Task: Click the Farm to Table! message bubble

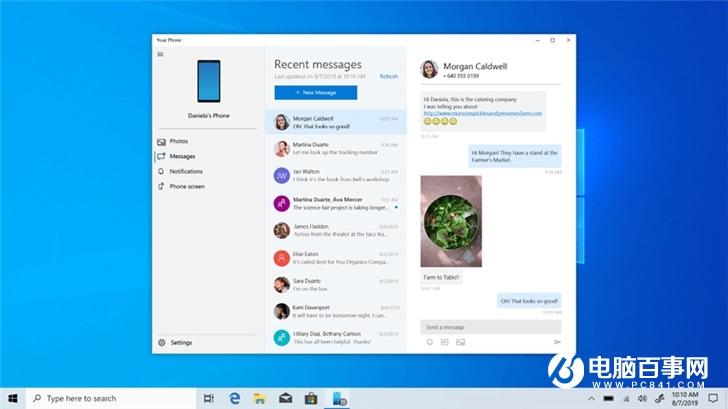Action: coord(441,277)
